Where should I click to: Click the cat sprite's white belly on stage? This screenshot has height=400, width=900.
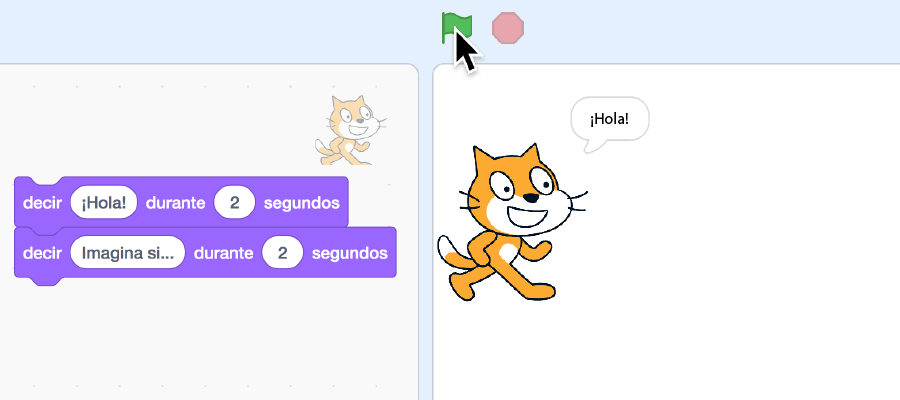(507, 253)
